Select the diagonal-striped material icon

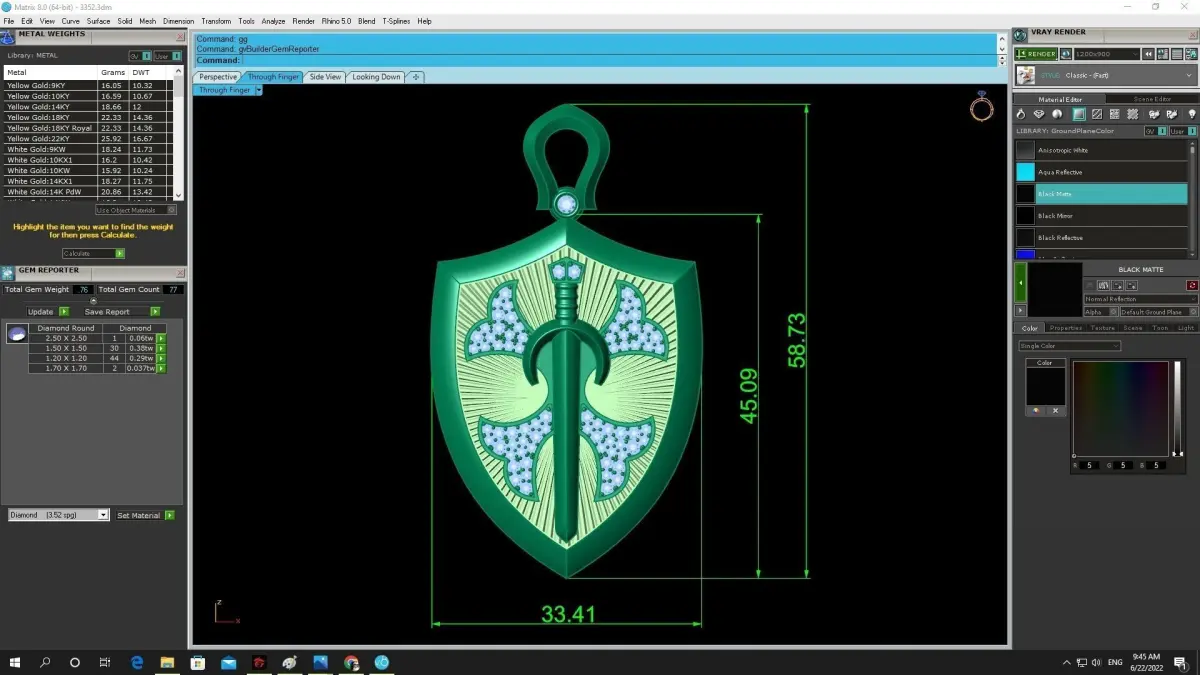pyautogui.click(x=1097, y=115)
